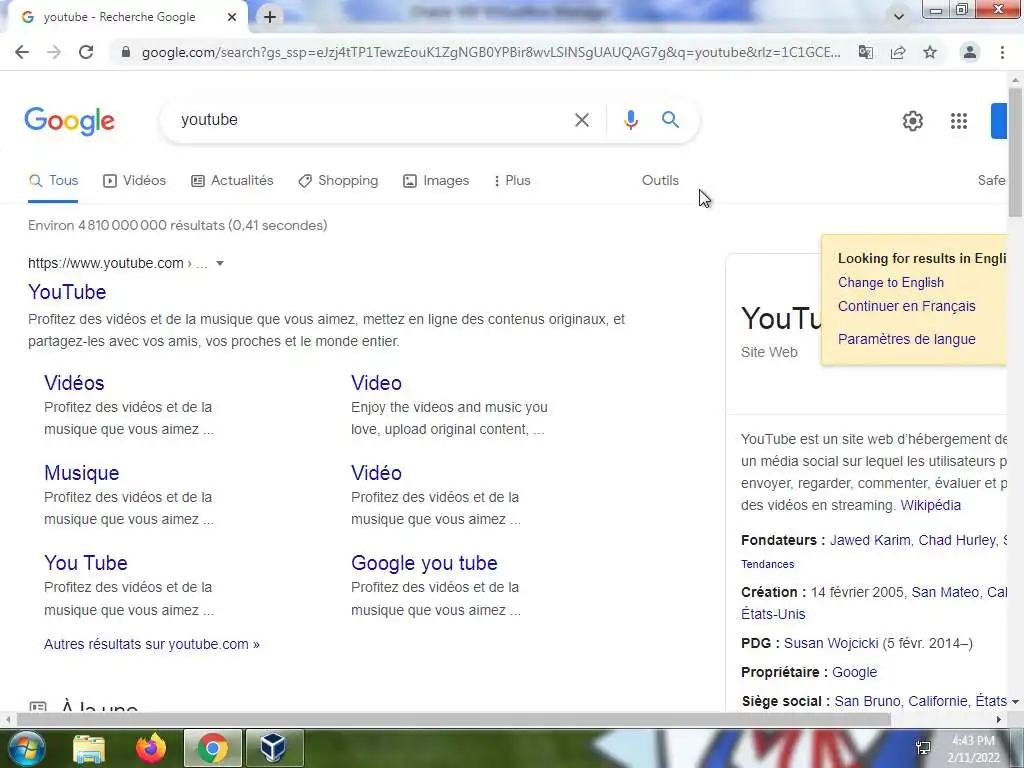Image resolution: width=1024 pixels, height=768 pixels.
Task: Click San Mateo link
Action: click(x=945, y=592)
